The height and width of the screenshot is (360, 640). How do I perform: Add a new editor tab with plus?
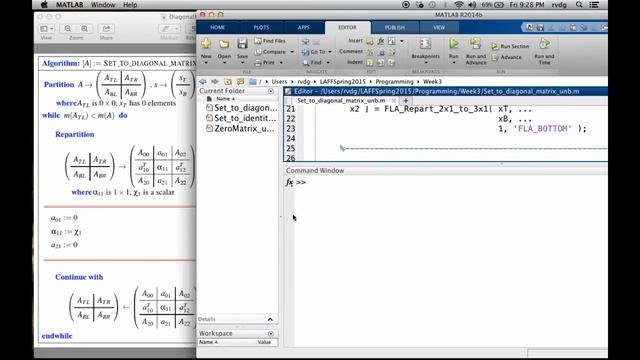point(406,100)
